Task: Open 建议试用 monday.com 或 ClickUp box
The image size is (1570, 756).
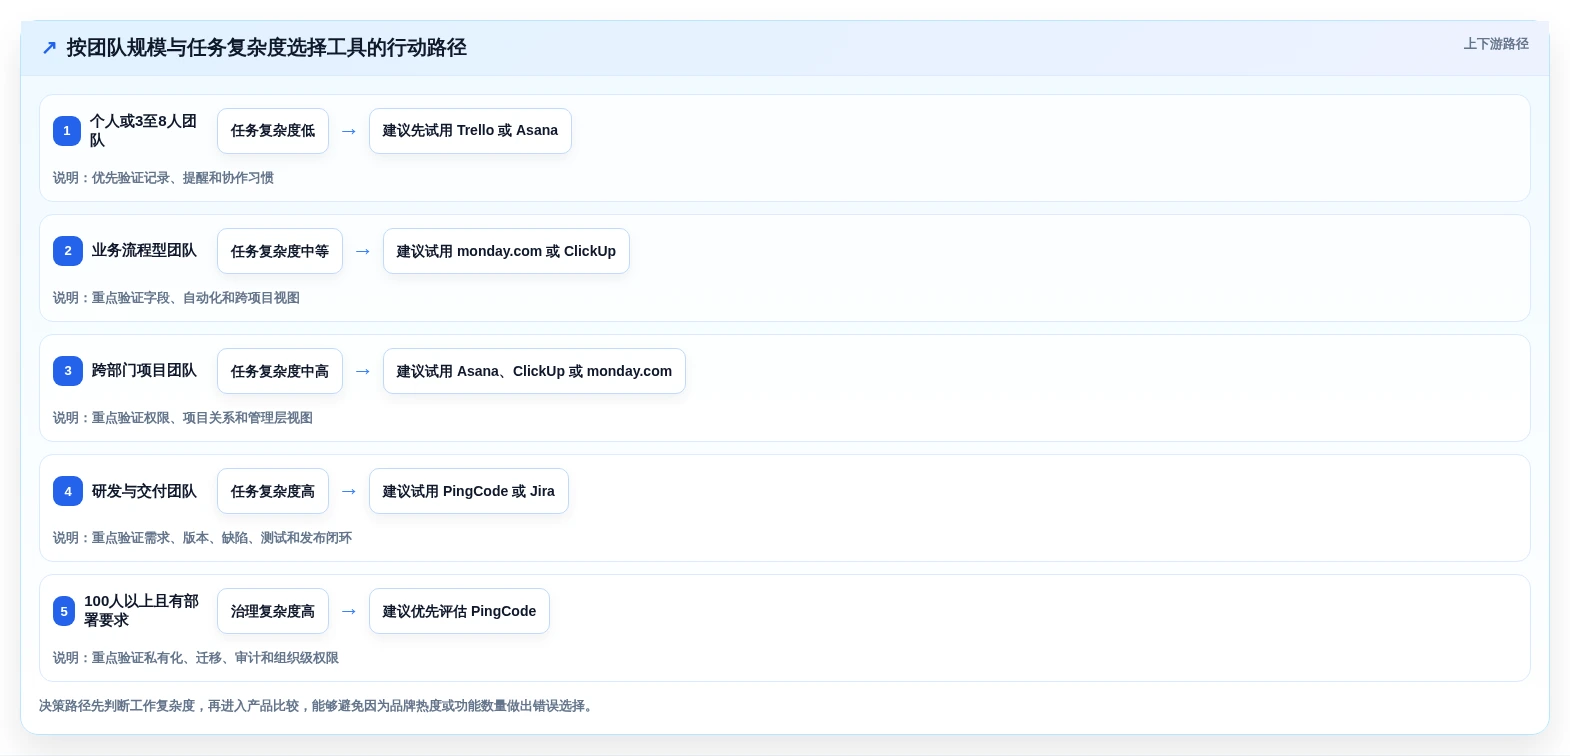Action: click(506, 251)
